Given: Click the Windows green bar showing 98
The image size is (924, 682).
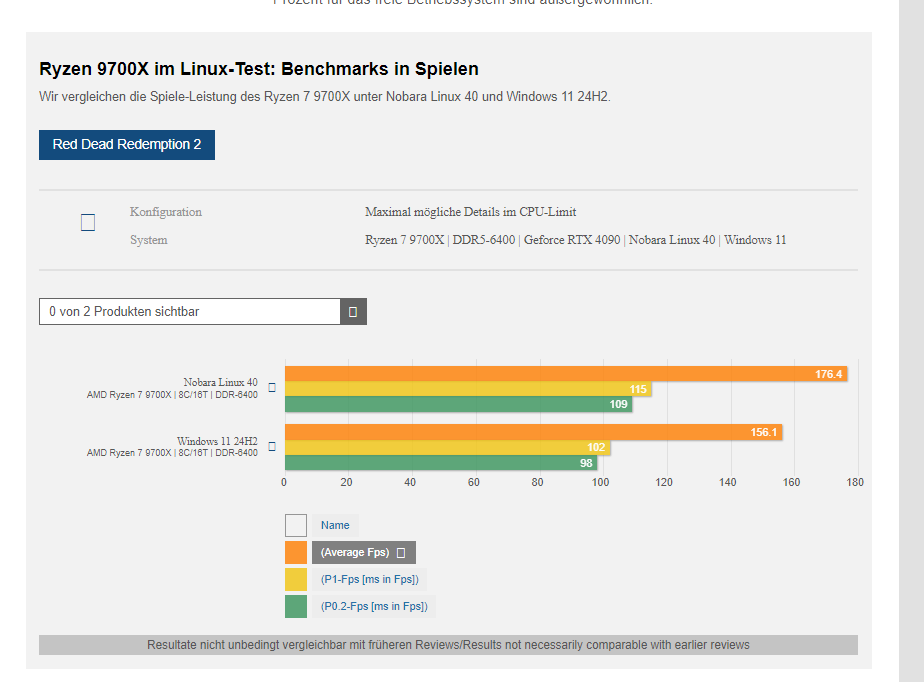Looking at the screenshot, I should tap(441, 463).
